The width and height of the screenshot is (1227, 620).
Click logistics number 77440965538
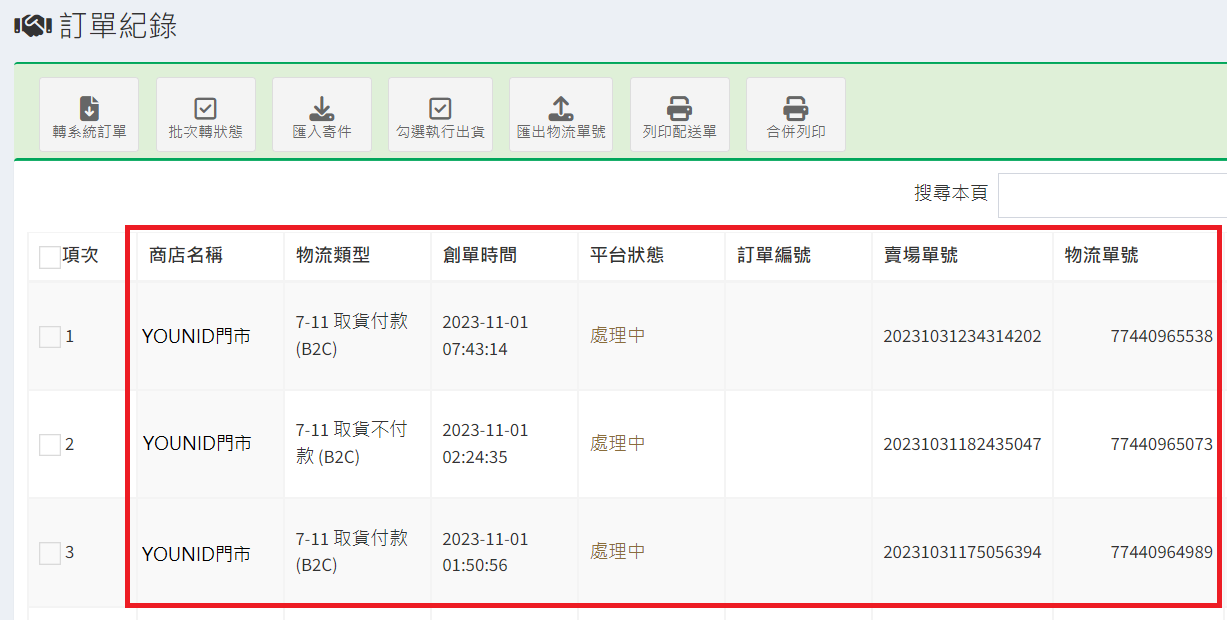point(1161,337)
